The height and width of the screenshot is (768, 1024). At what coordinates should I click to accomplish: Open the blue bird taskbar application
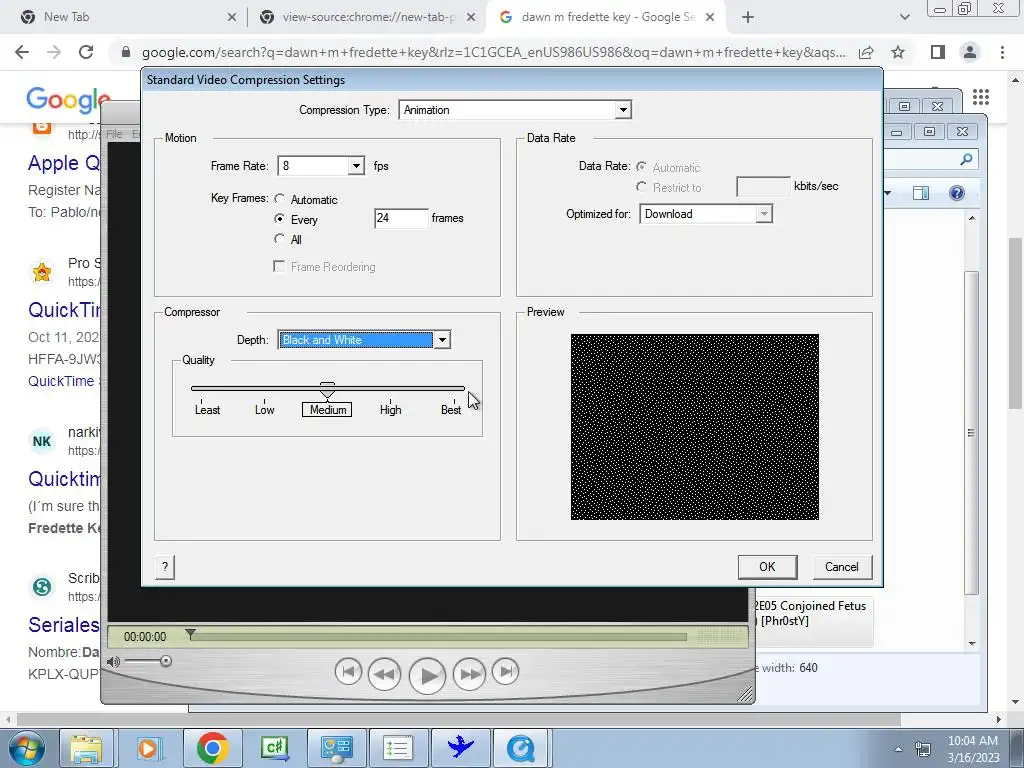coord(461,748)
